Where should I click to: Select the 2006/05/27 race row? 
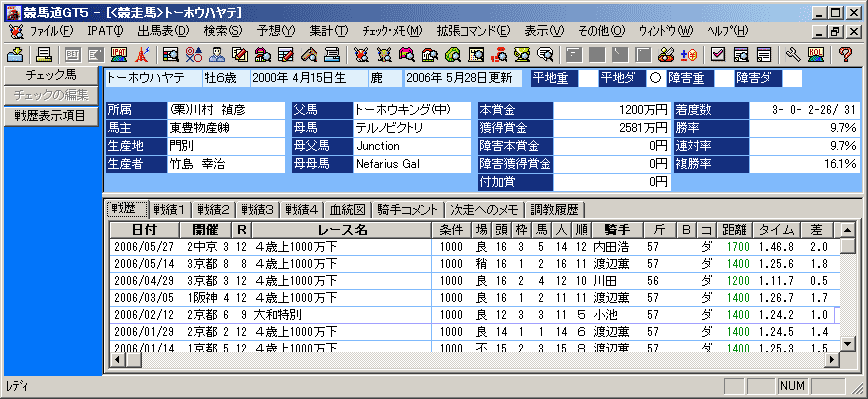pyautogui.click(x=474, y=247)
